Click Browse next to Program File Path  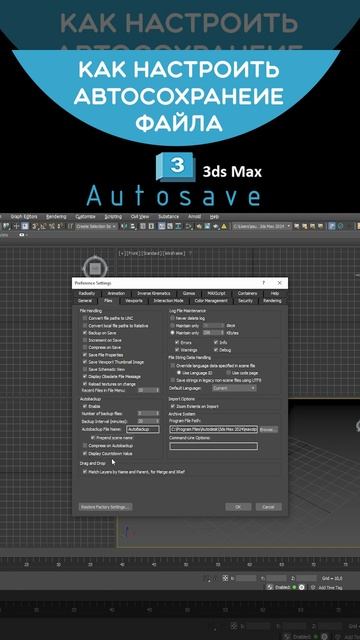269,429
